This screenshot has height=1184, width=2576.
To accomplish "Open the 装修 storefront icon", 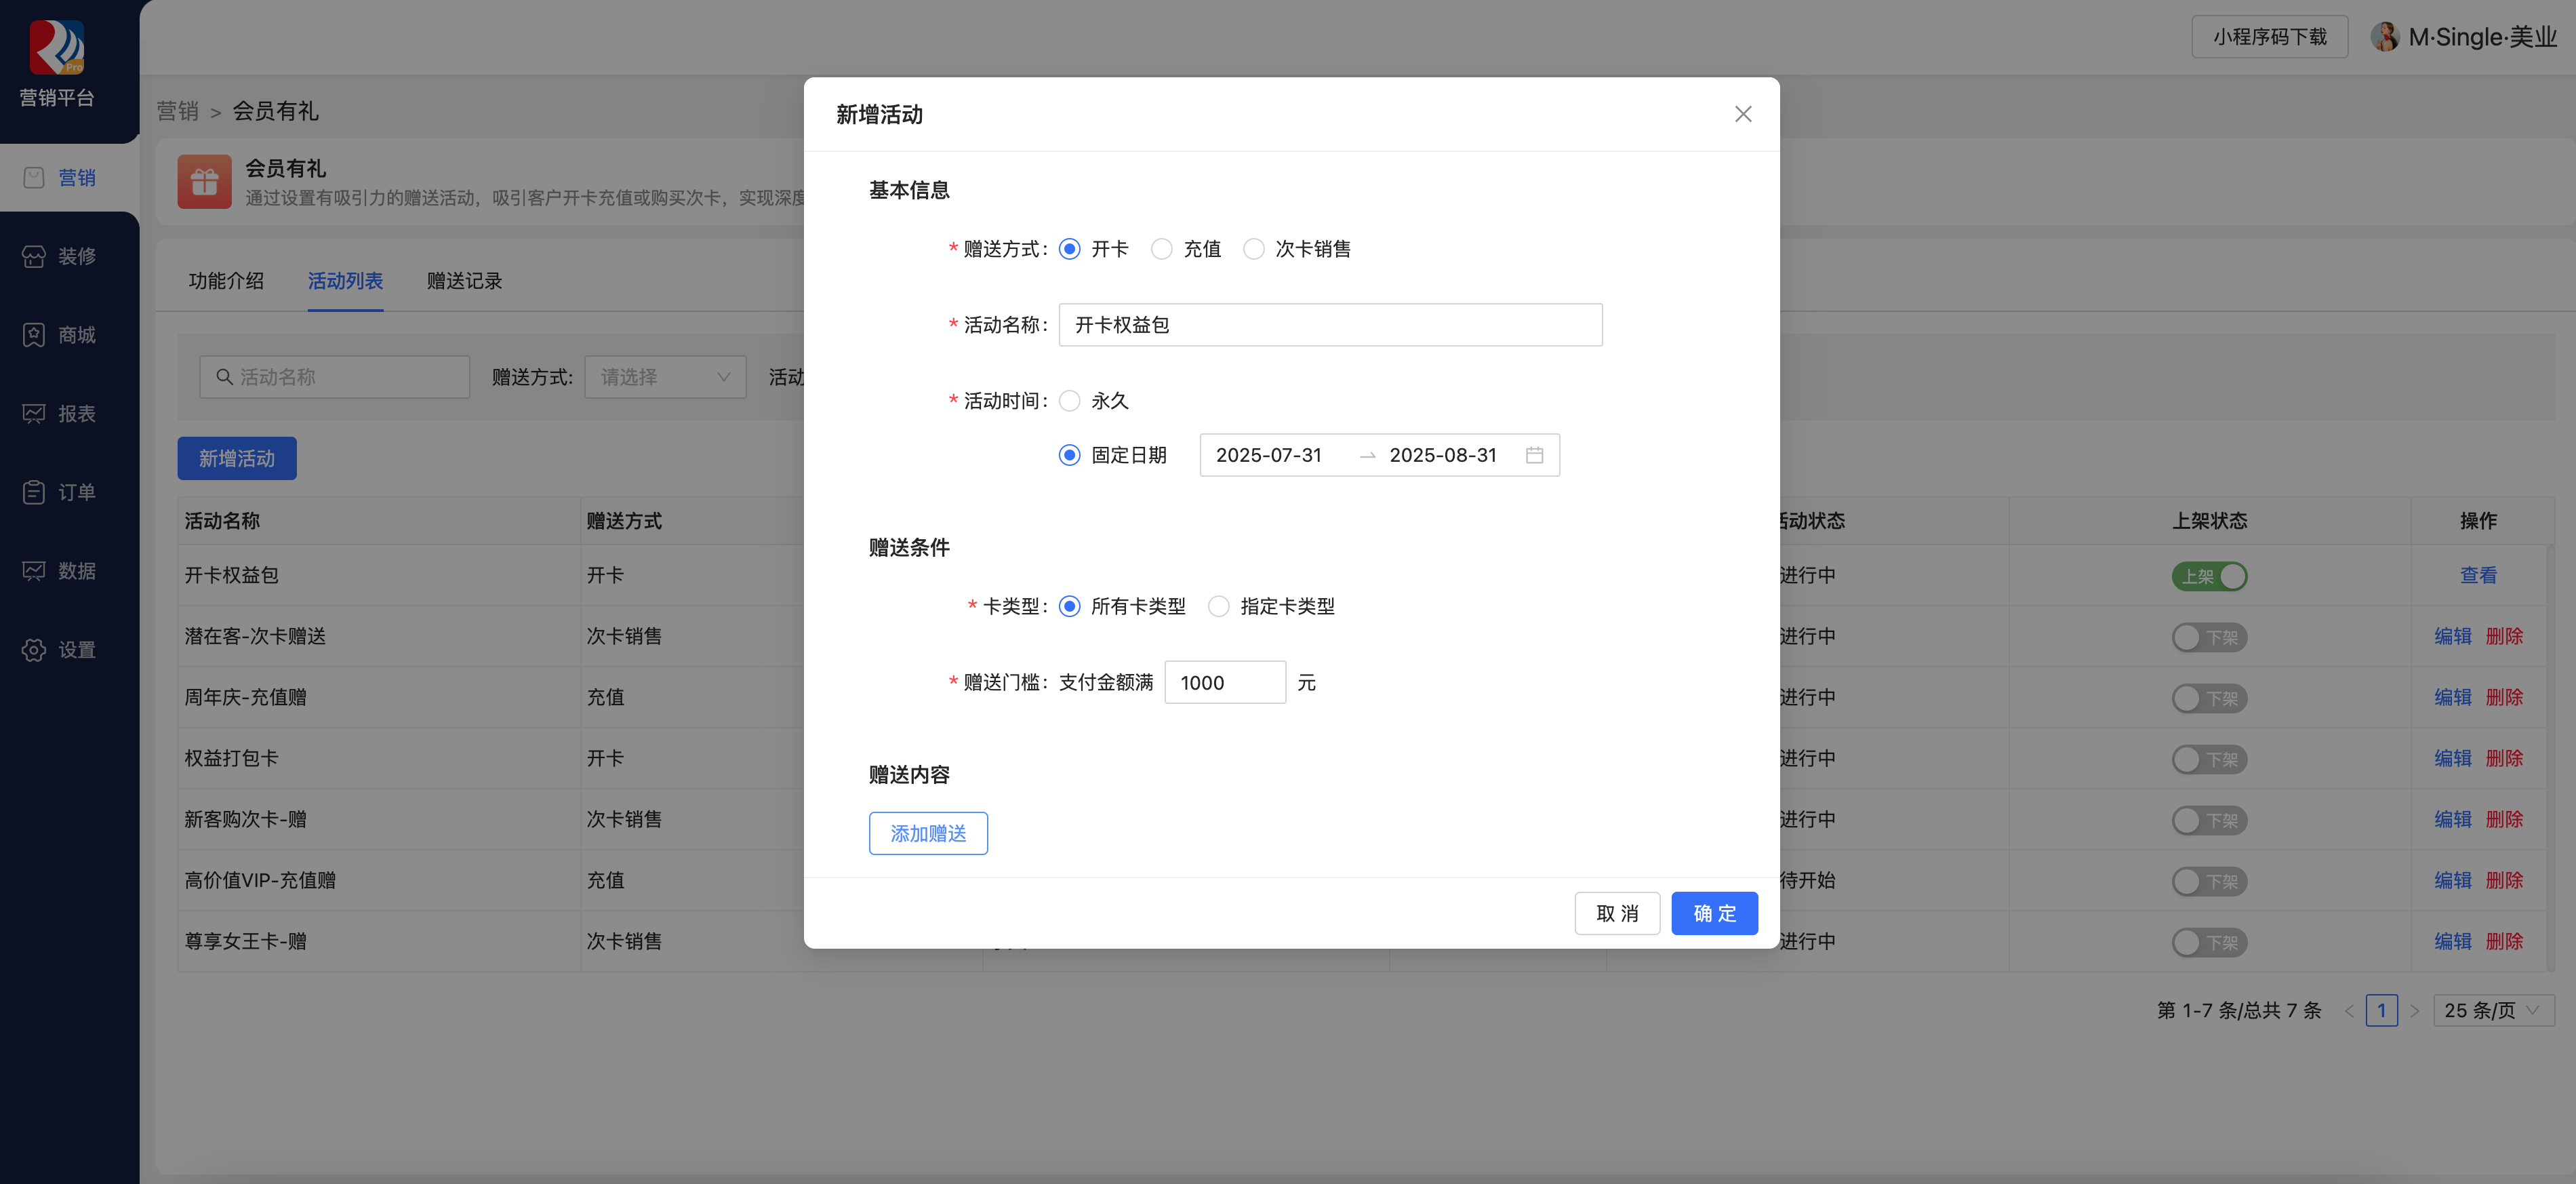I will [x=34, y=257].
